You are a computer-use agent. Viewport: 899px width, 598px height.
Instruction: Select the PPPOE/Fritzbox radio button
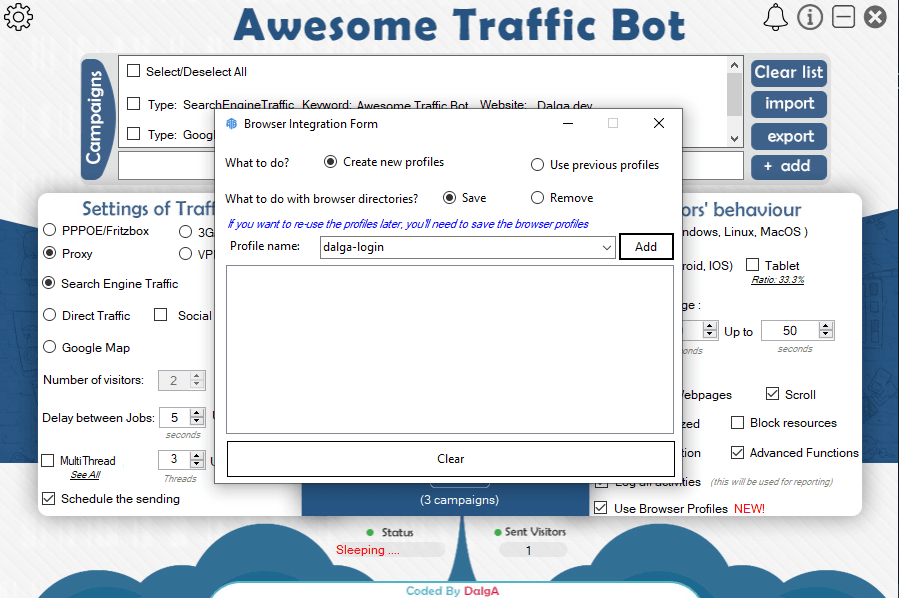50,230
